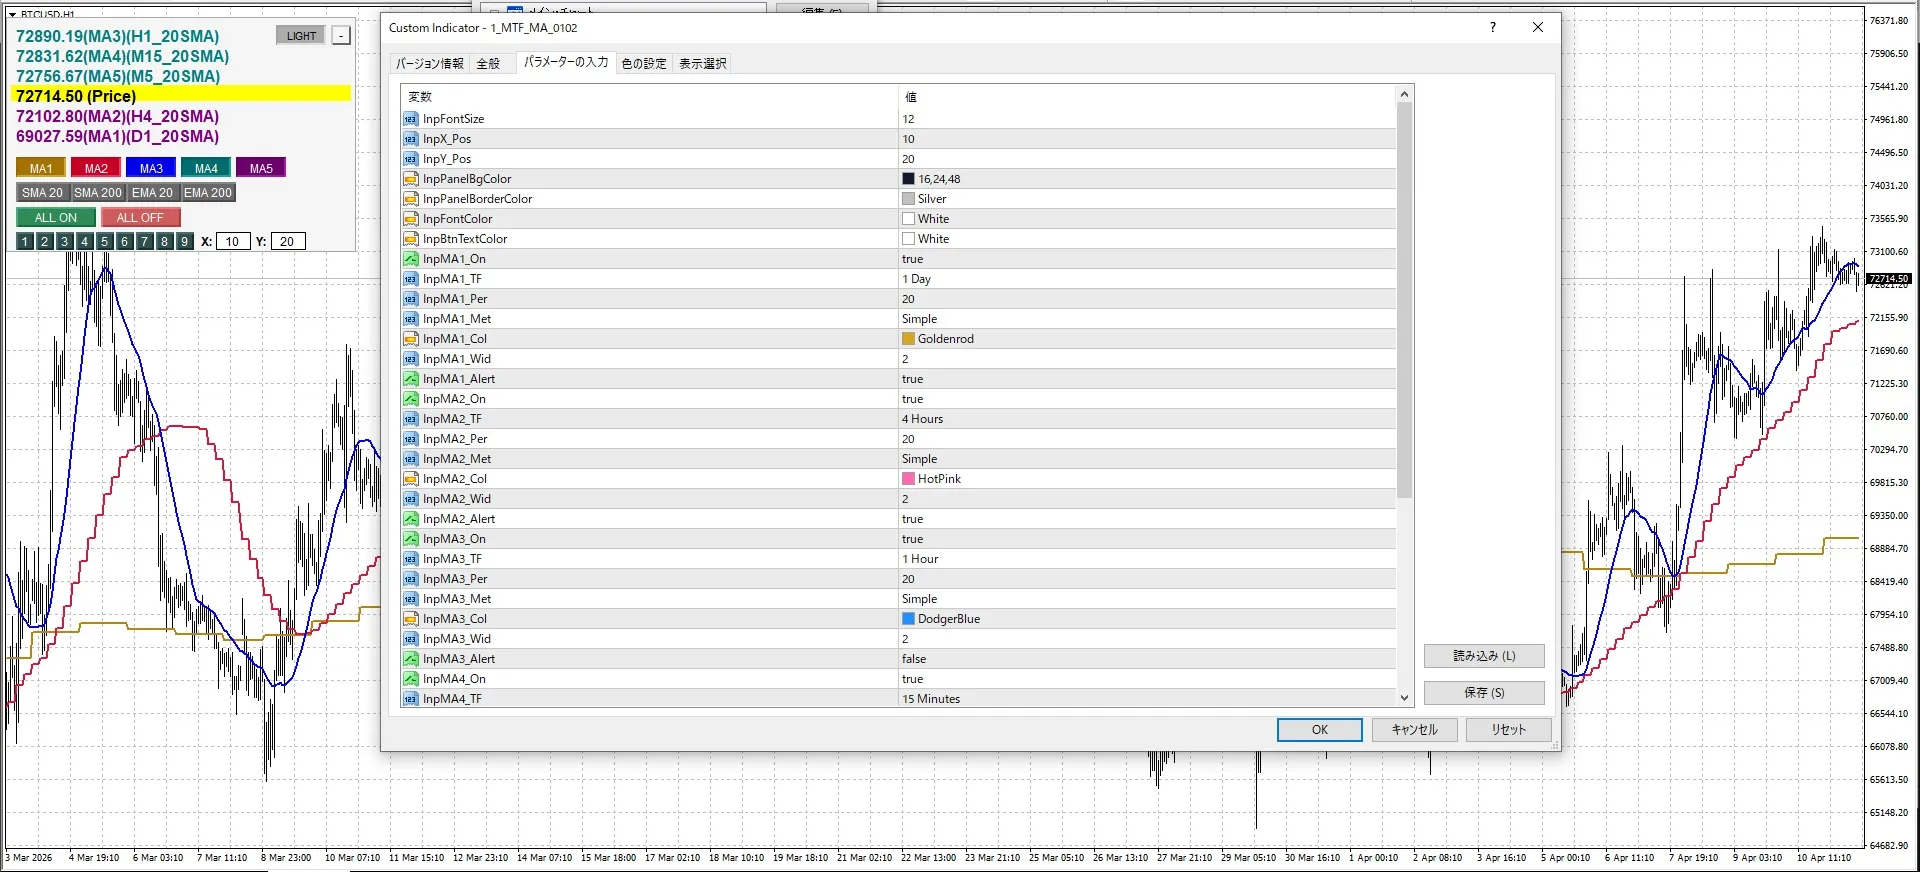The width and height of the screenshot is (1920, 872).
Task: Click the boolean icon beside InpMA4_On
Action: (x=410, y=679)
